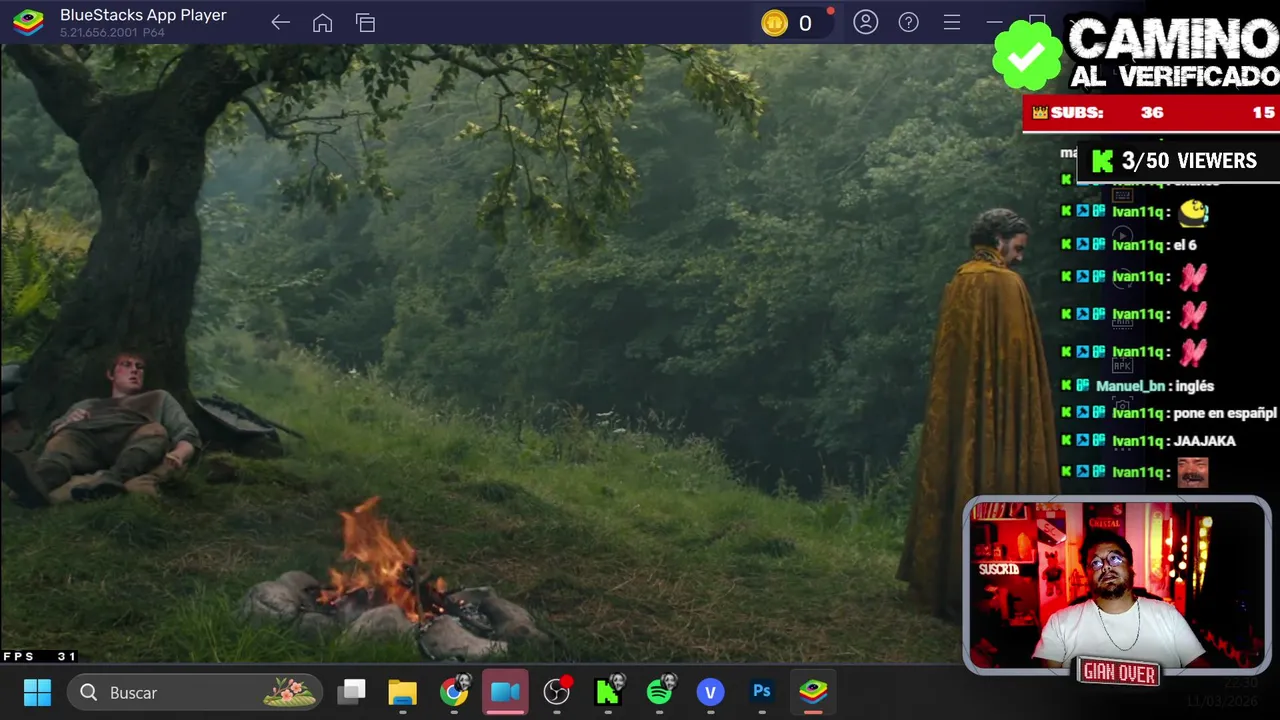Click the streamer webcam thumbnail
Screen dimensions: 1280x720
click(1117, 585)
